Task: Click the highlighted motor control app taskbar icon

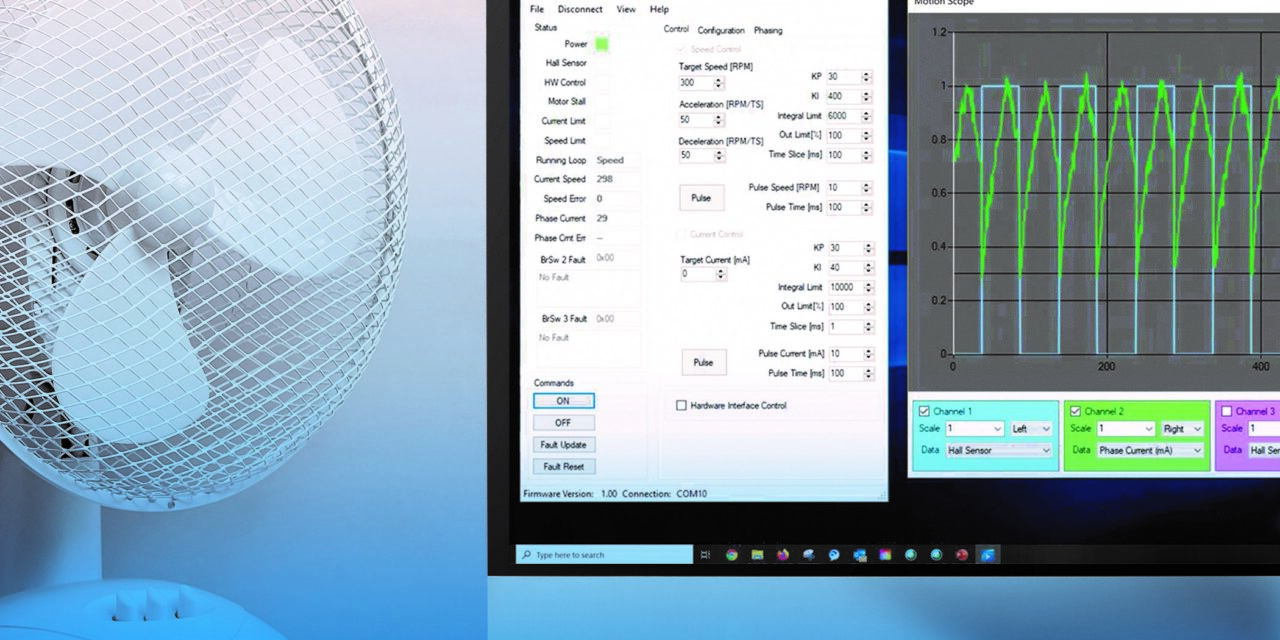Action: 986,554
